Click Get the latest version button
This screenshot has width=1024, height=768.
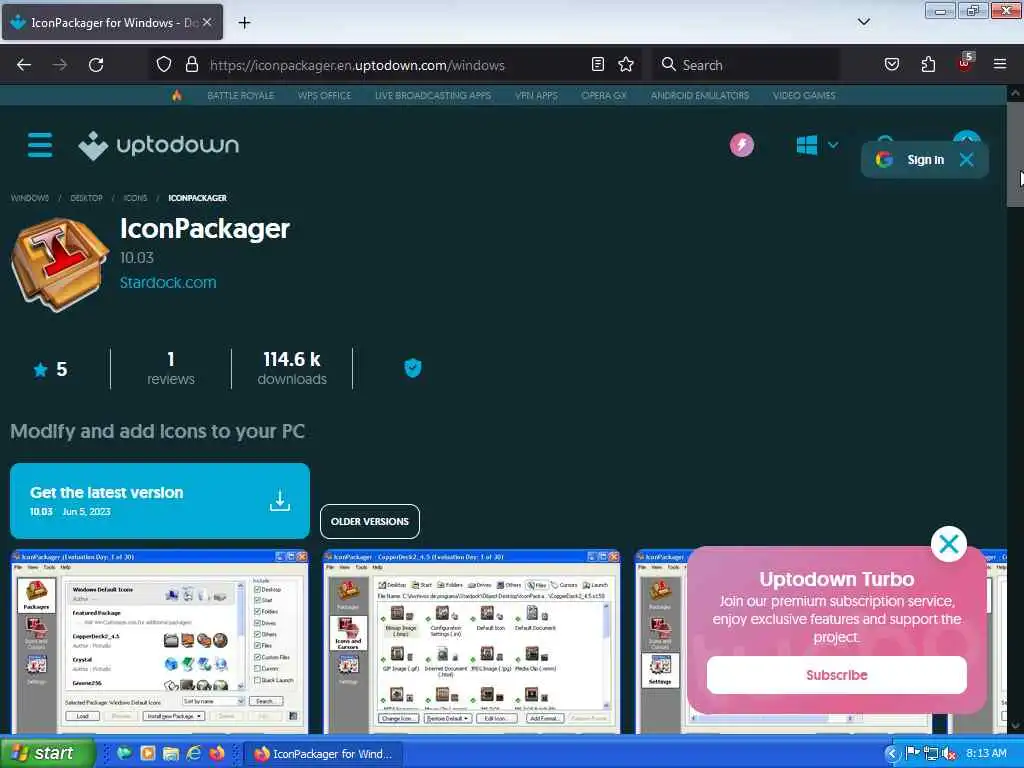pyautogui.click(x=160, y=501)
